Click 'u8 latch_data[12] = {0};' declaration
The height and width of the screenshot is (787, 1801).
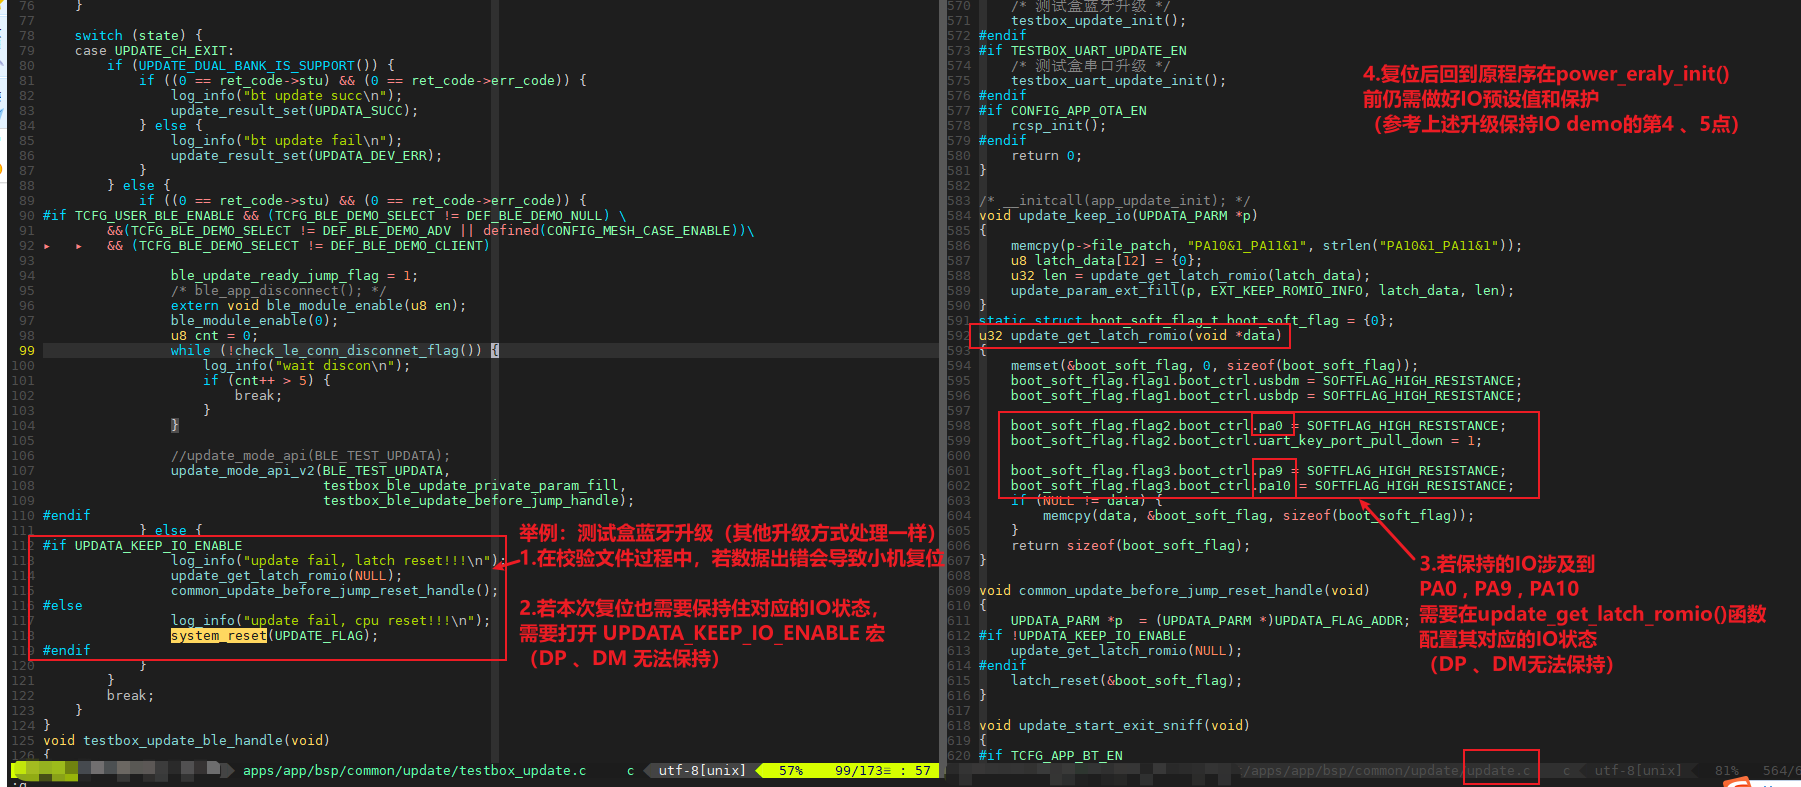coord(1106,260)
